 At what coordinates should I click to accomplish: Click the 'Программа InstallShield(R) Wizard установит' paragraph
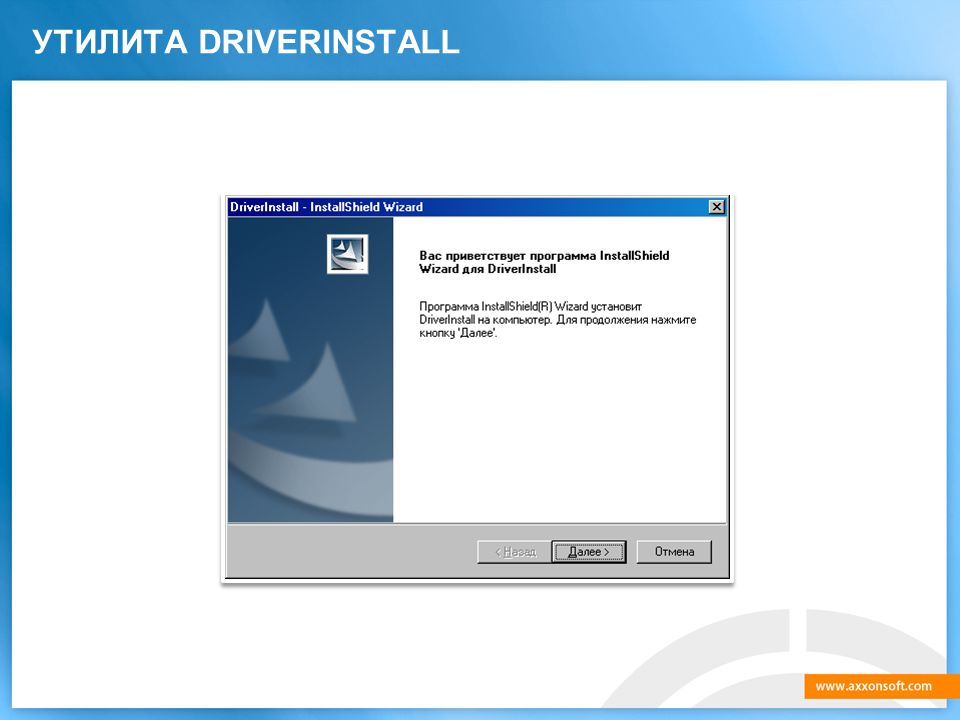(x=557, y=320)
